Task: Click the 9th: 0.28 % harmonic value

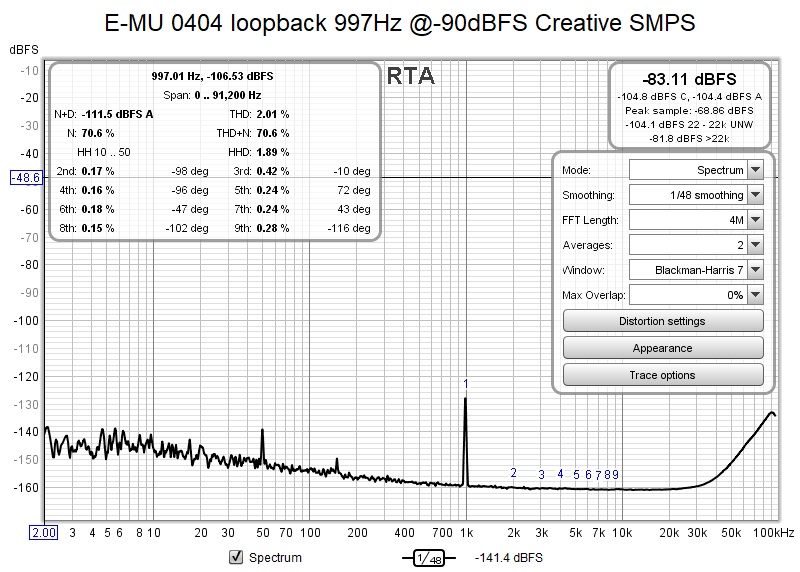Action: click(x=261, y=228)
